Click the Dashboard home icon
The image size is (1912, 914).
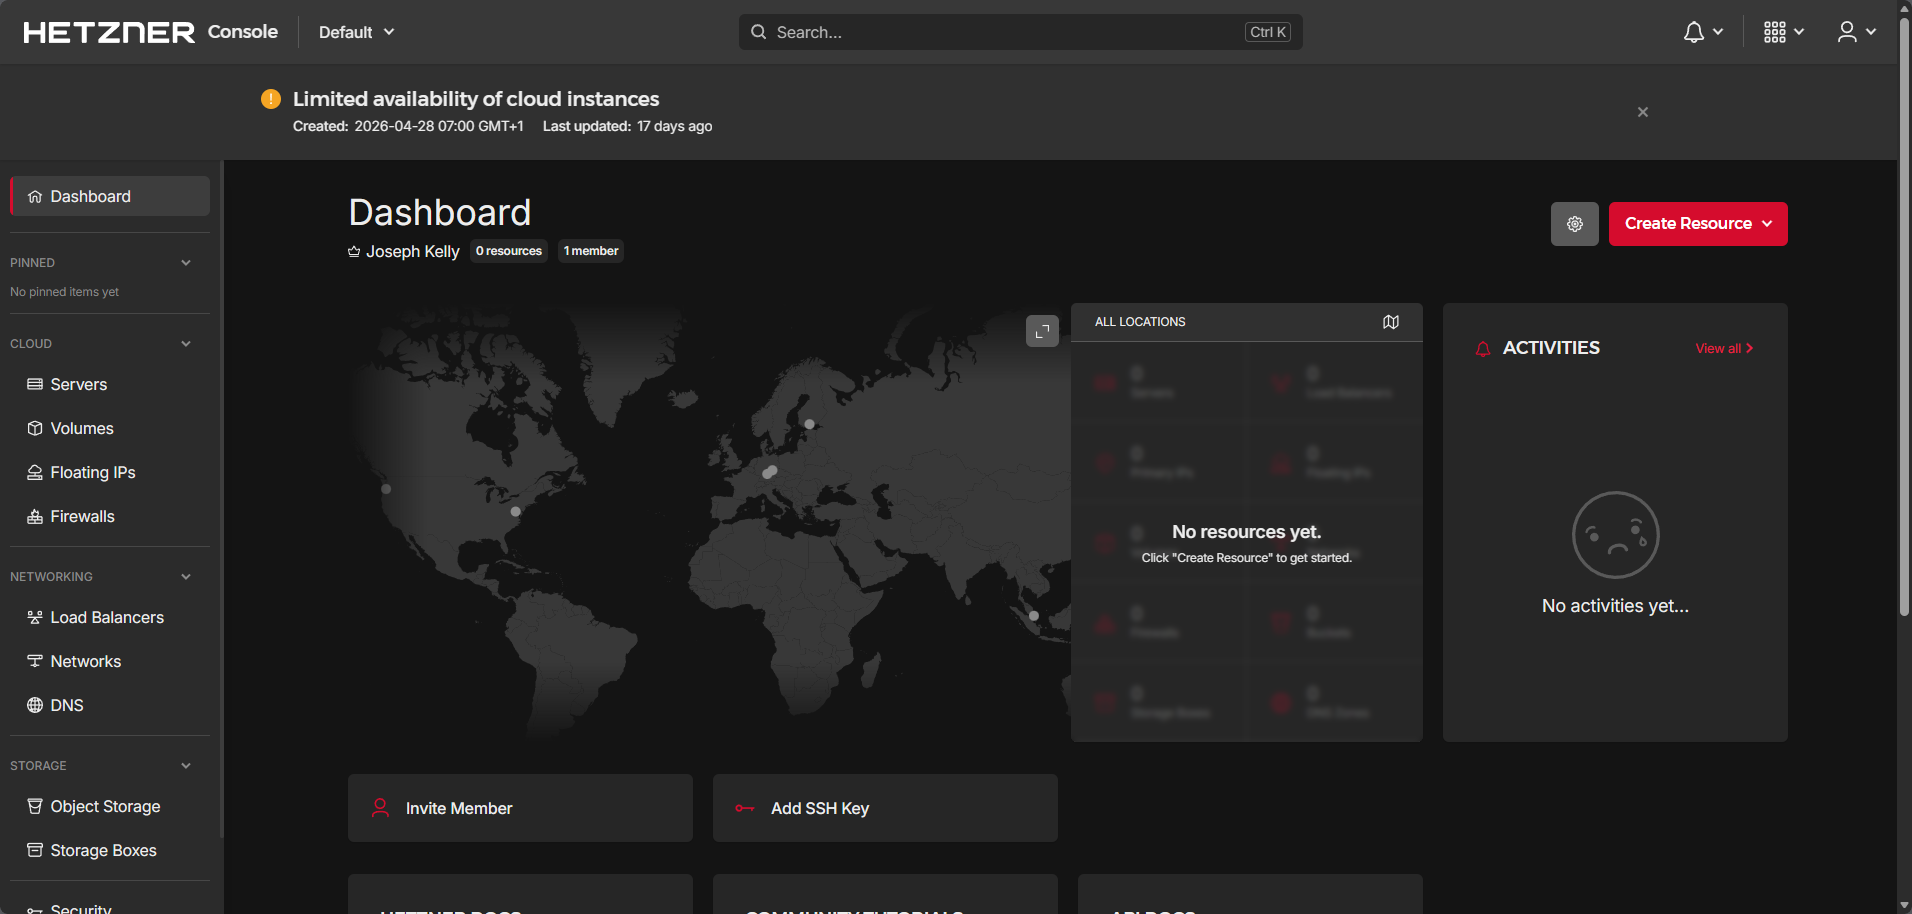[35, 196]
